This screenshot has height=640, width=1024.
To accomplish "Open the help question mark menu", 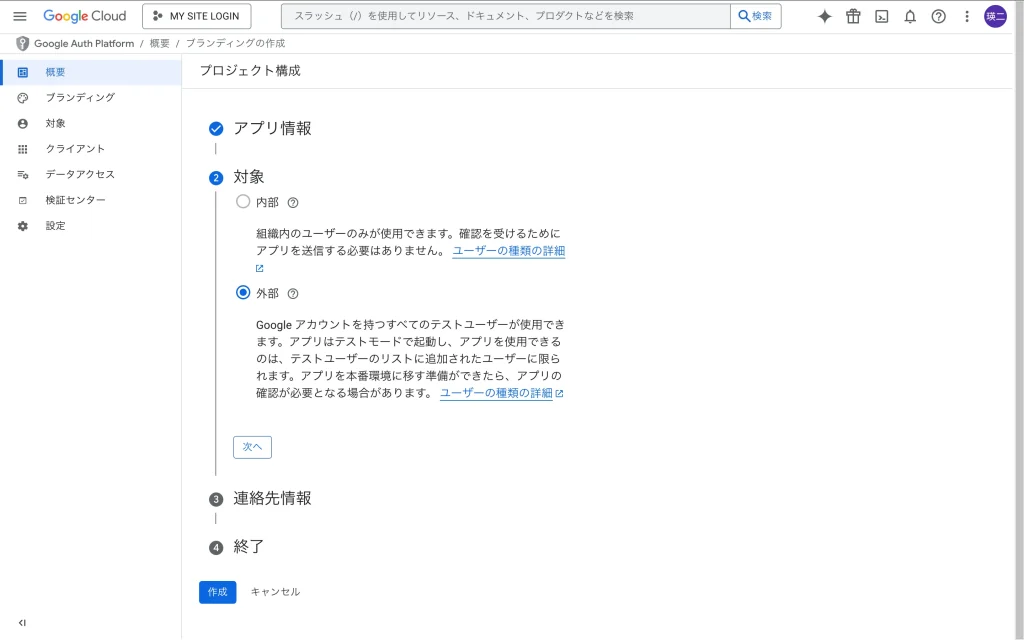I will (x=938, y=16).
